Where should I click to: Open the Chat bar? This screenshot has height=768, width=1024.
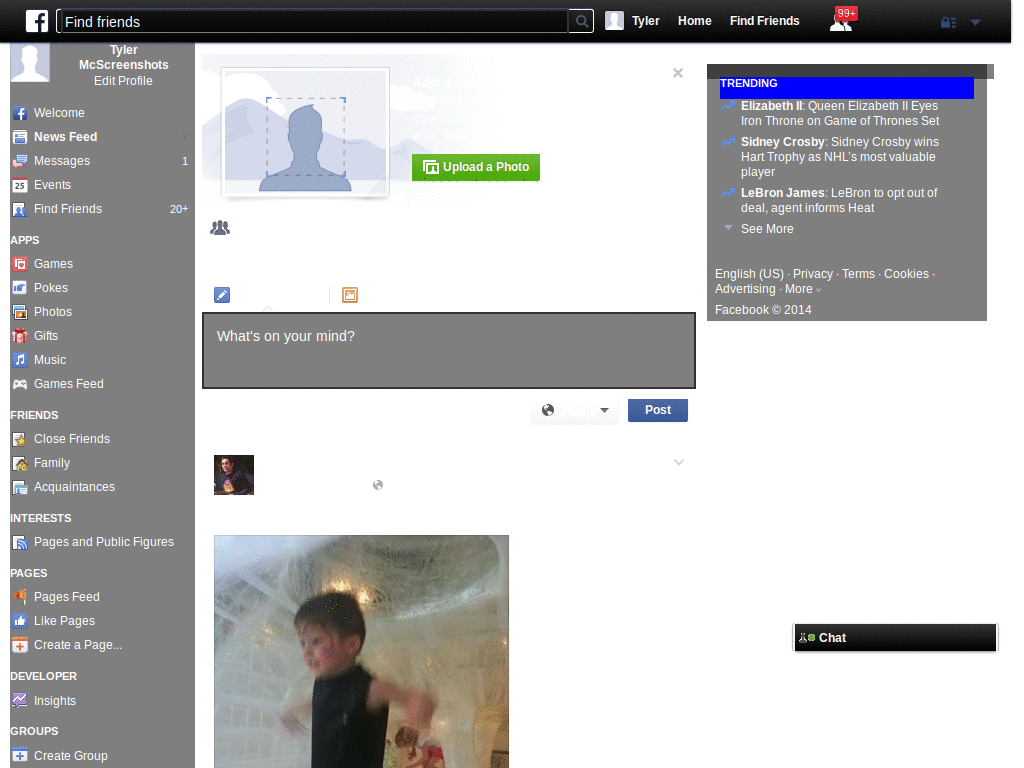point(895,638)
